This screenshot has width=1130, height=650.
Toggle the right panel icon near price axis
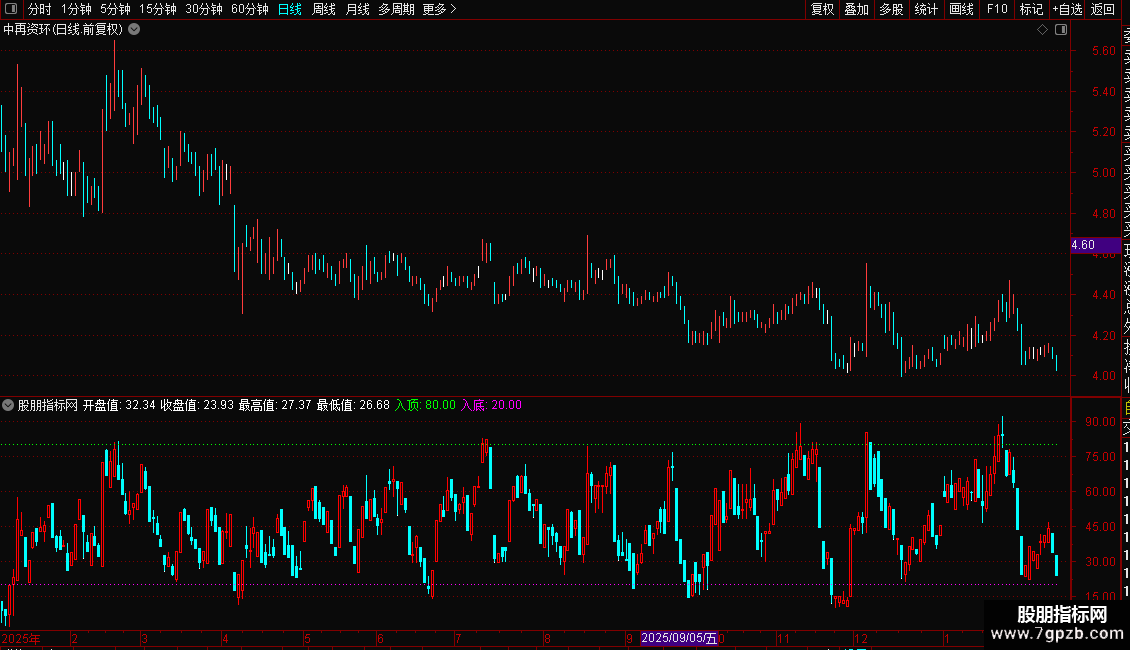coord(1061,30)
